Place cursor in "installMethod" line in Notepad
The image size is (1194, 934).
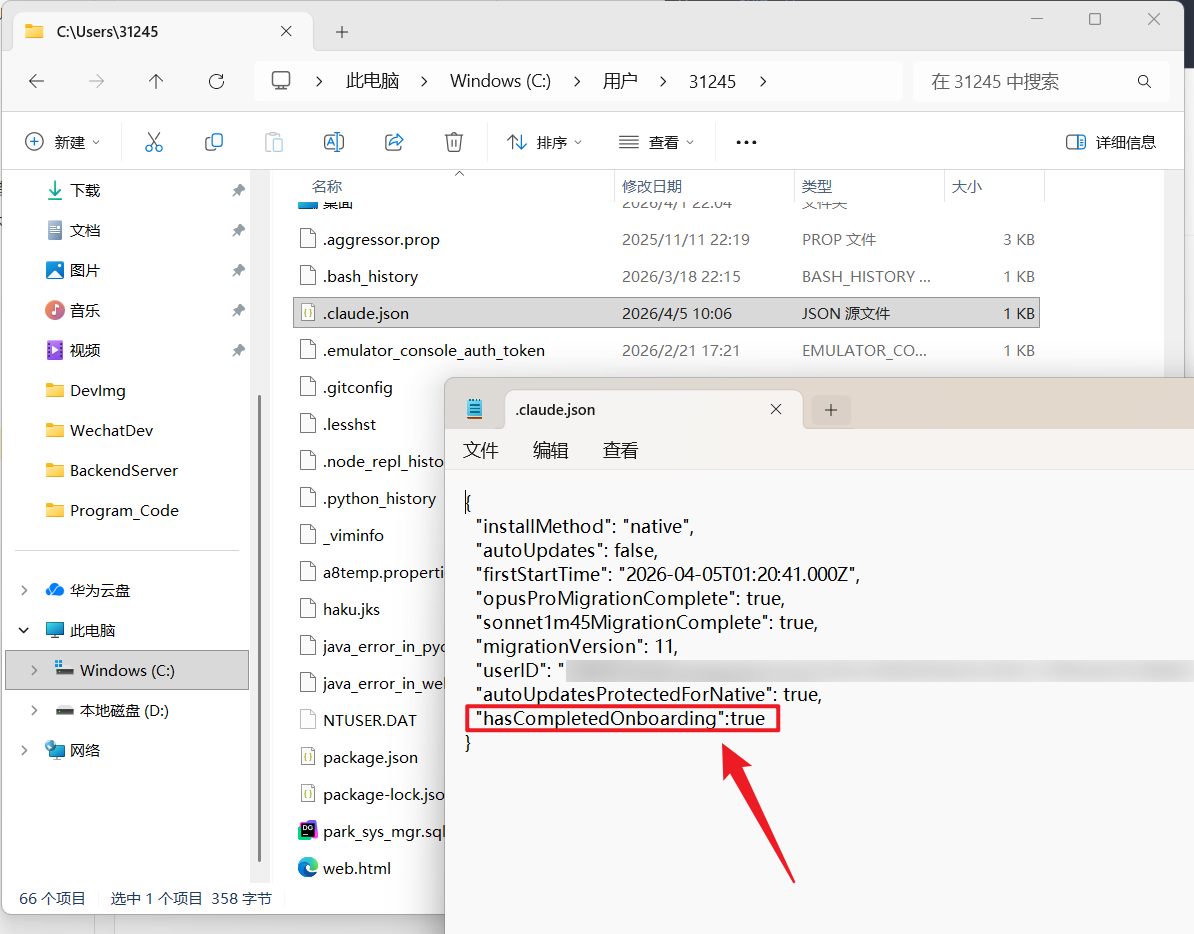point(585,527)
